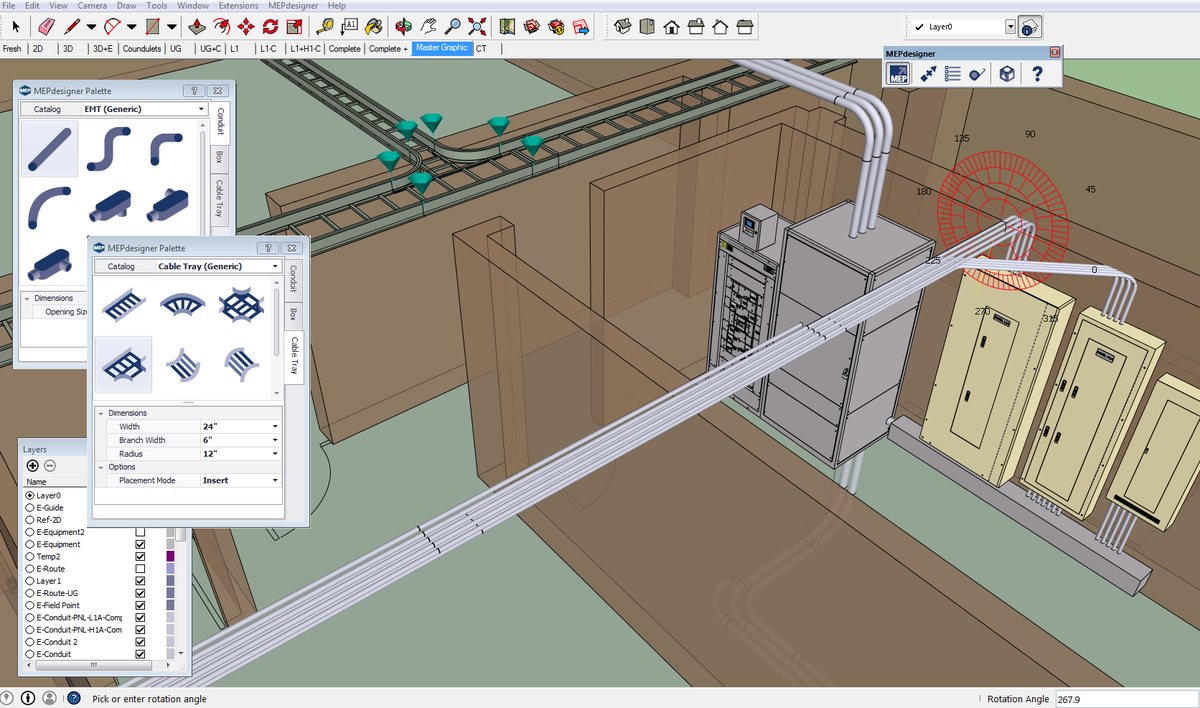
Task: Open the MEPdesigner menu
Action: [293, 6]
